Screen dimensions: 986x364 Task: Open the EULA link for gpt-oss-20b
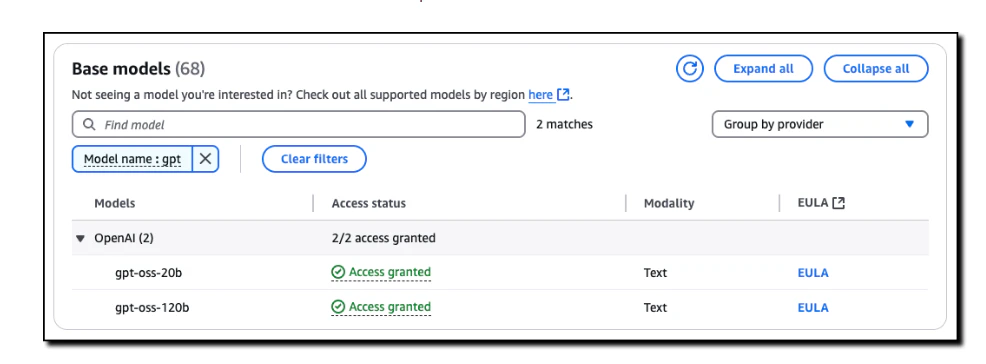(813, 273)
